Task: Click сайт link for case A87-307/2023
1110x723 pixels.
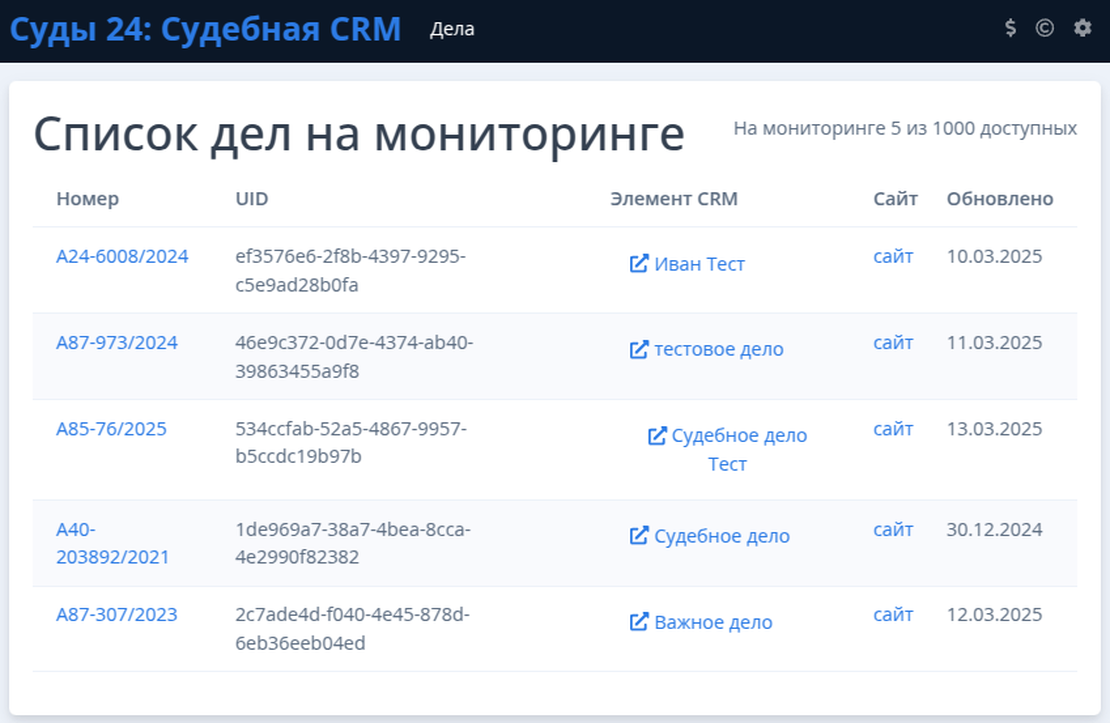Action: [893, 615]
